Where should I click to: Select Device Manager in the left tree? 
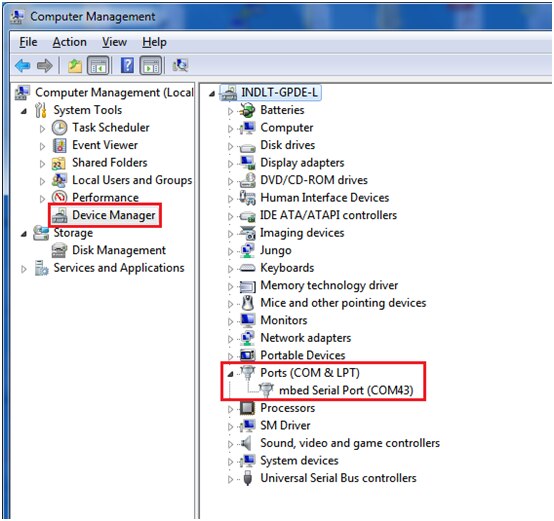(x=113, y=215)
